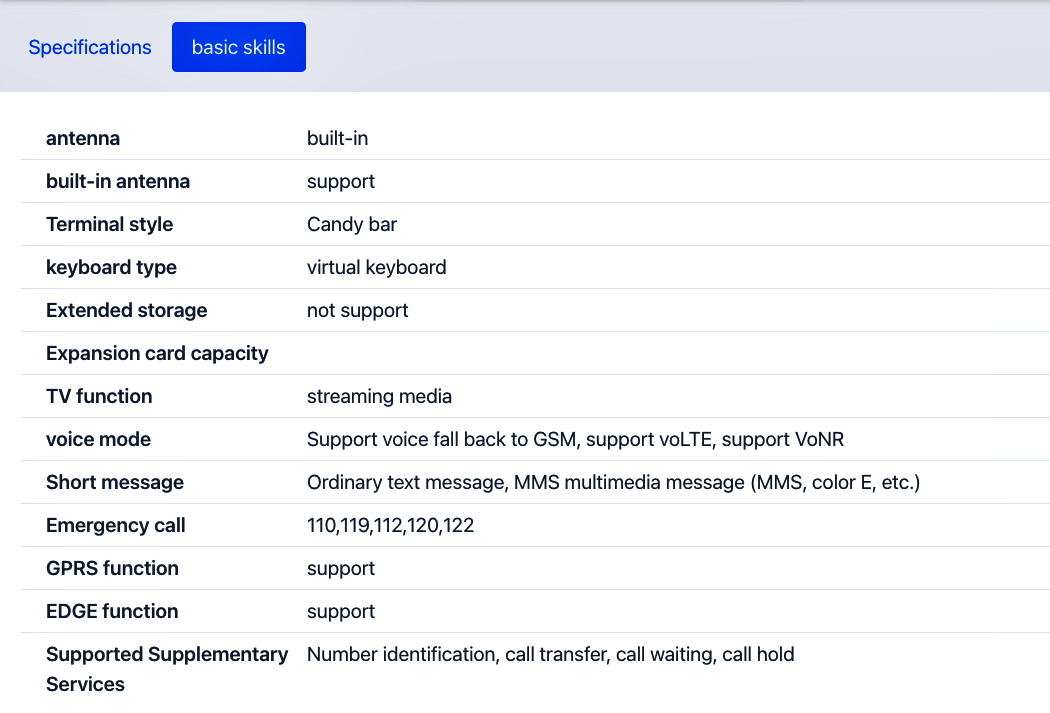
Task: Click the antenna row label
Action: pos(83,138)
